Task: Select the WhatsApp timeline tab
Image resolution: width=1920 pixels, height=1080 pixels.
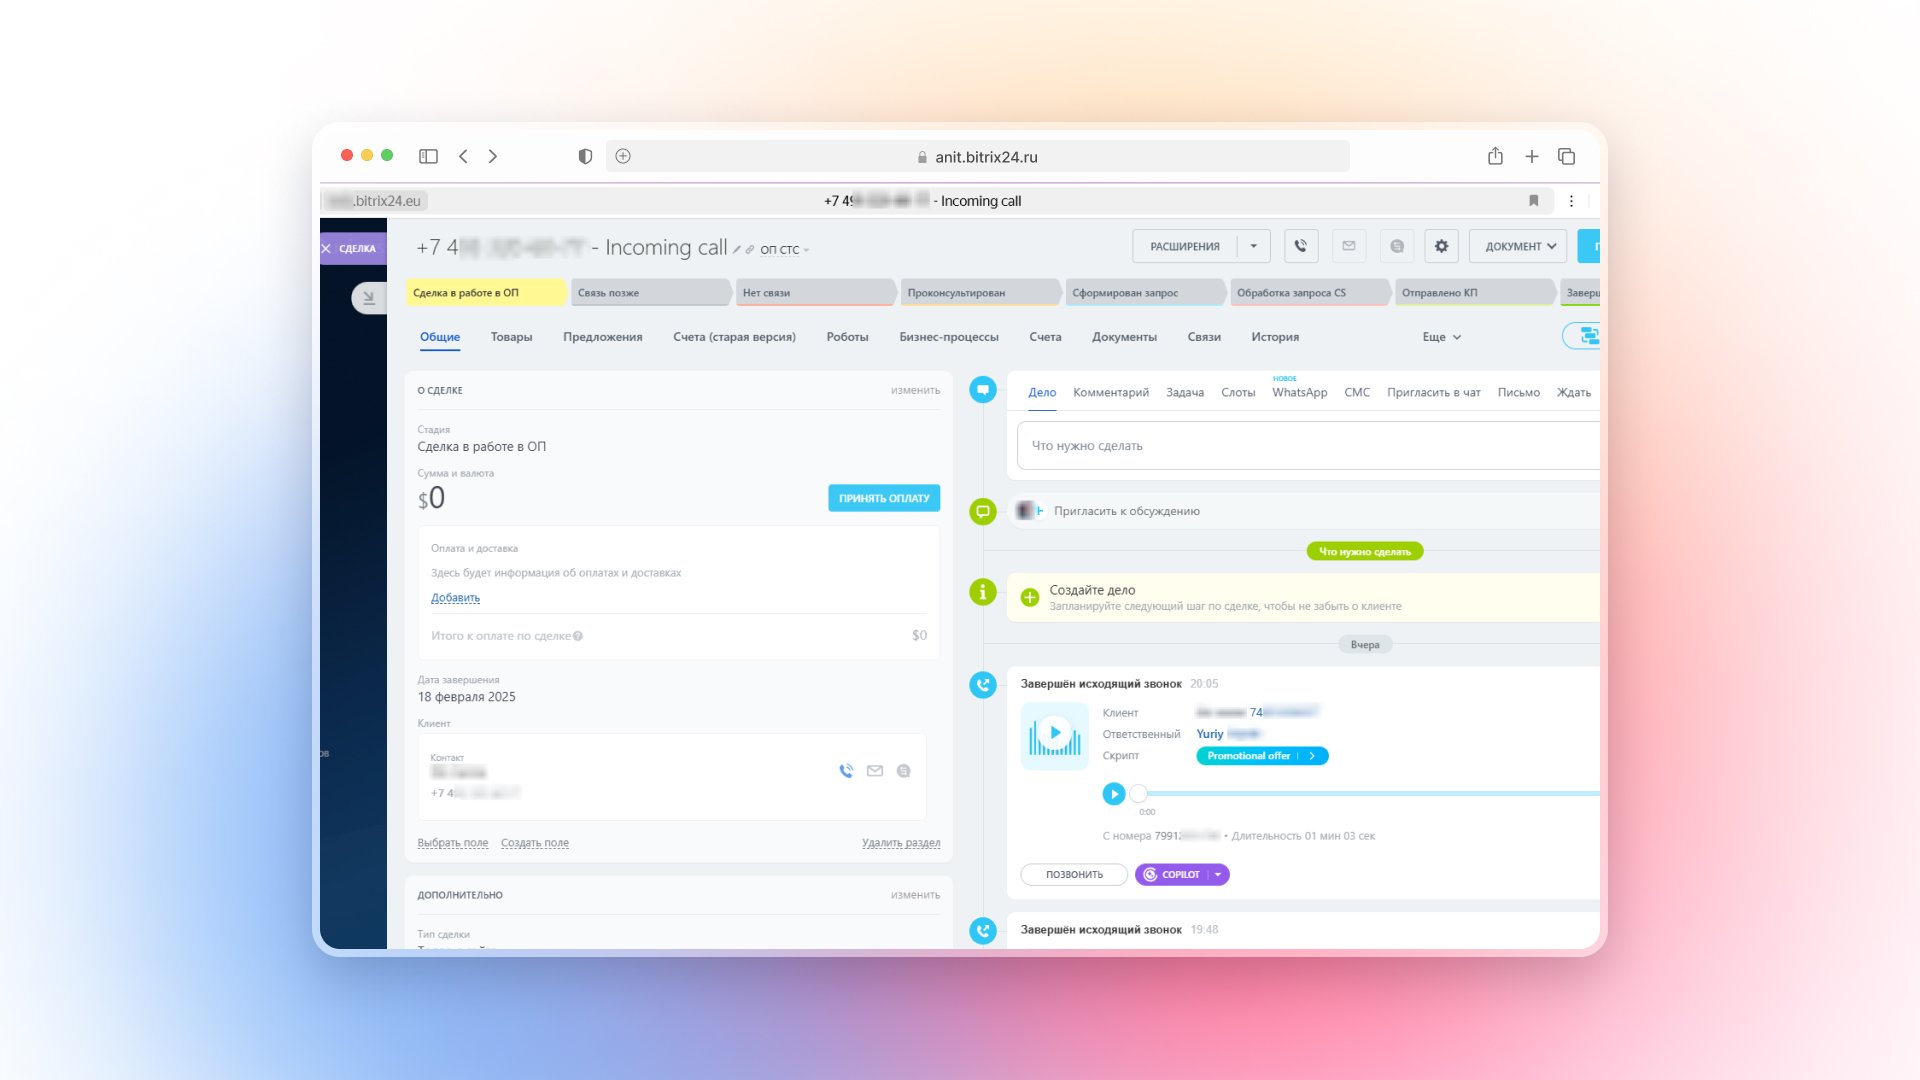Action: (x=1299, y=393)
